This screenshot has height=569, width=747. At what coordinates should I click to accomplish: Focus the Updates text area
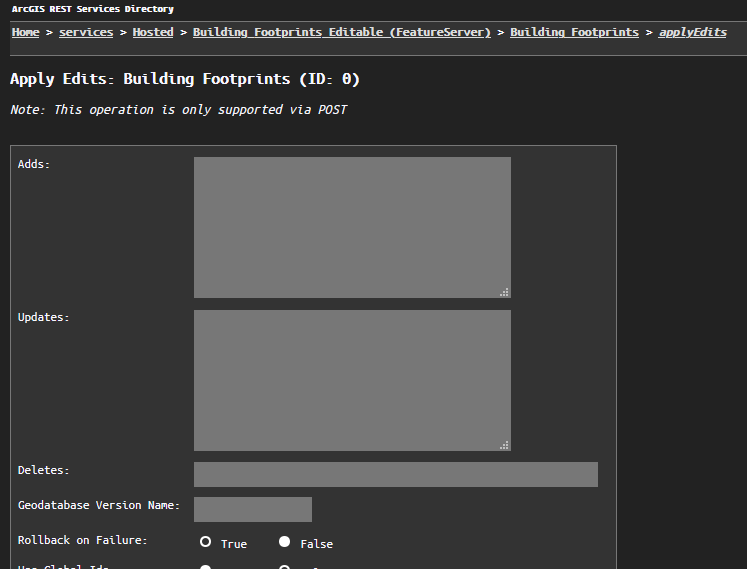tap(352, 380)
